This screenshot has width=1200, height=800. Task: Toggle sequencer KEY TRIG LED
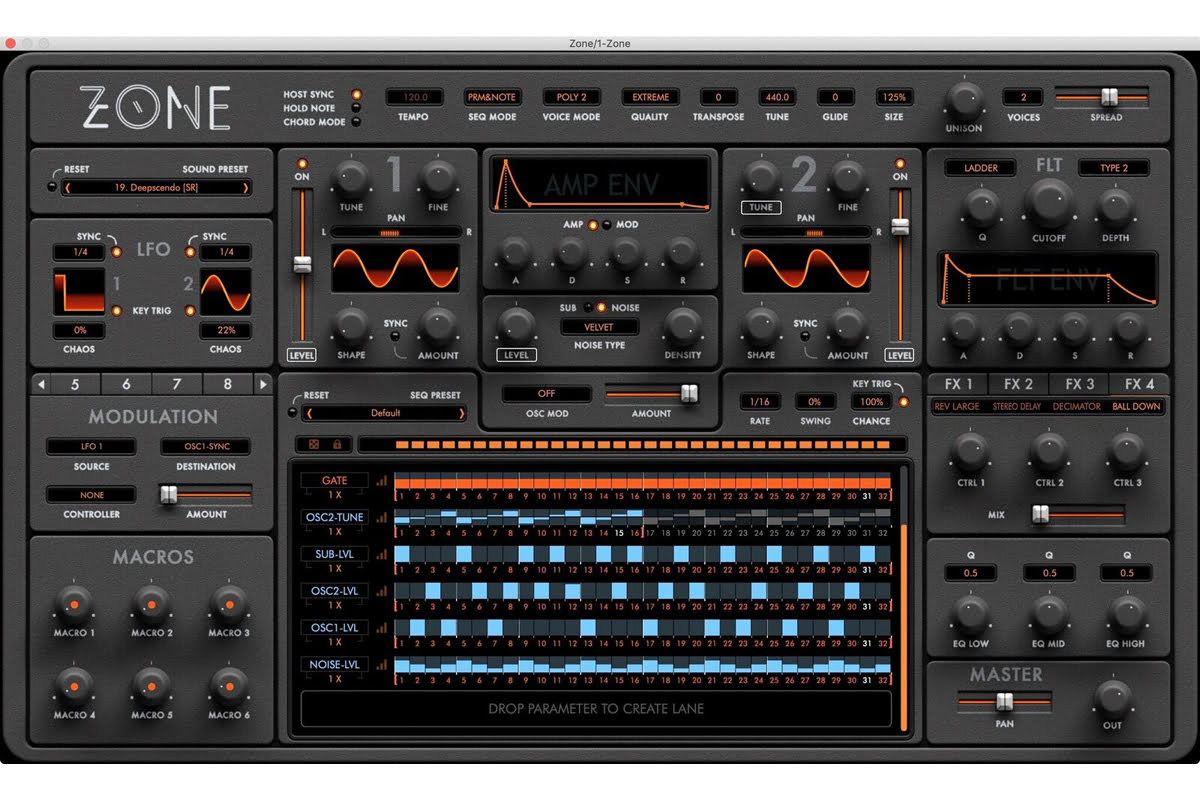click(904, 402)
